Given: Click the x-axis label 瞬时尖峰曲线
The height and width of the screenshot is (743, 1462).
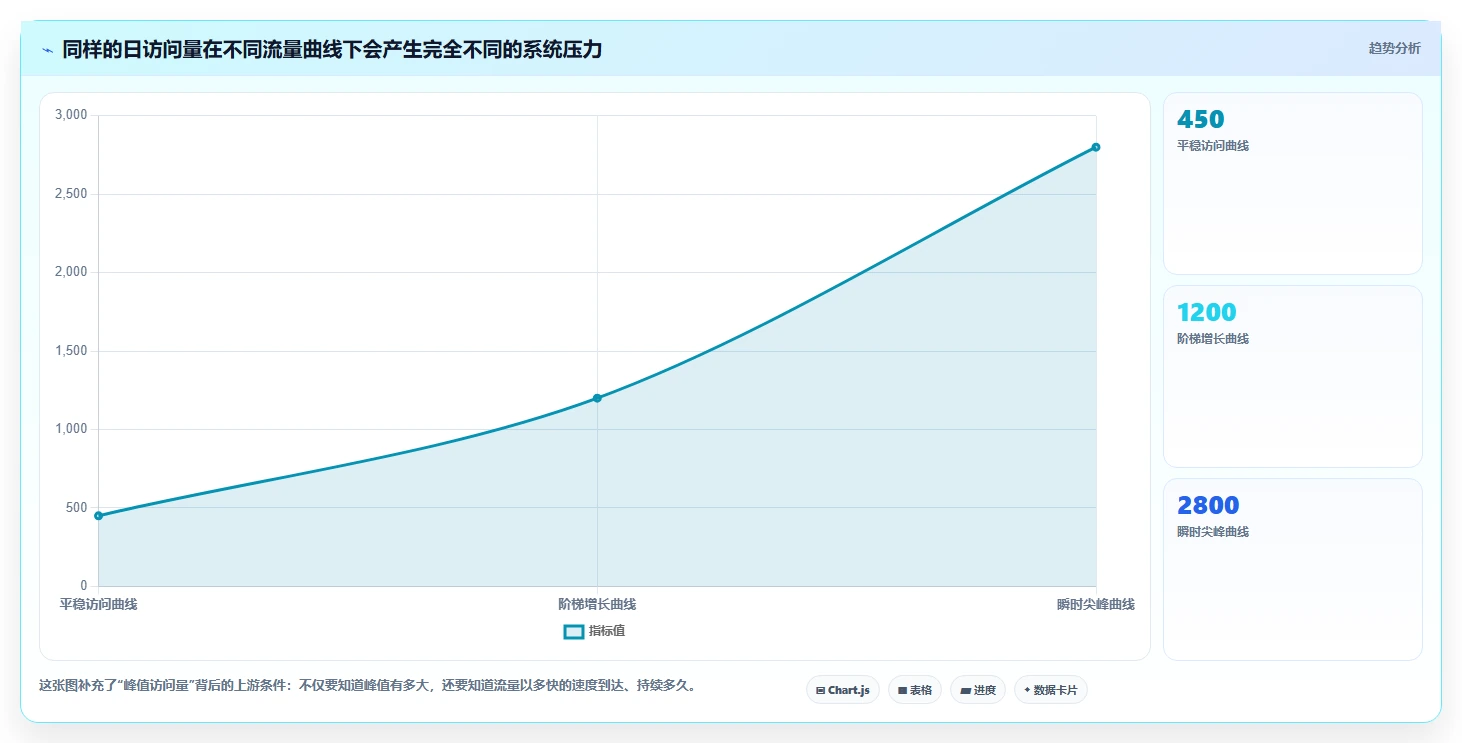Looking at the screenshot, I should [x=1096, y=604].
